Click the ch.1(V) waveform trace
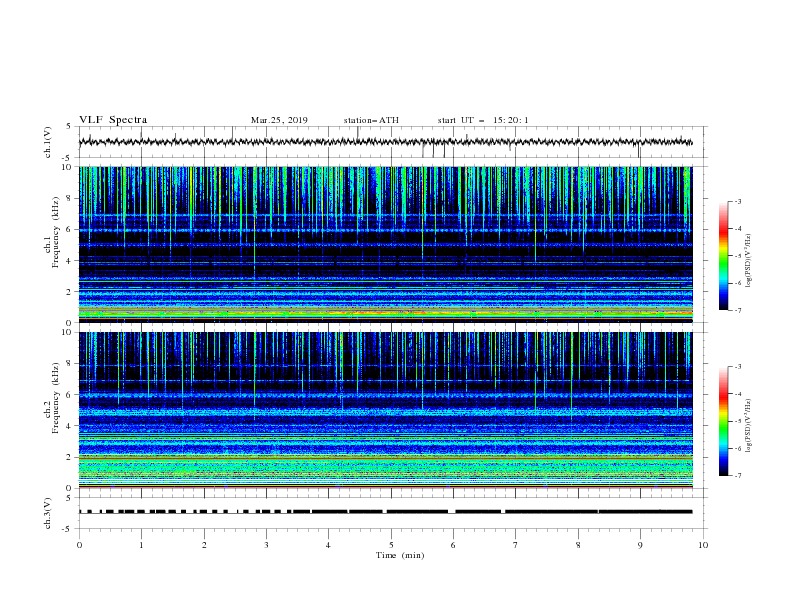 pyautogui.click(x=385, y=142)
